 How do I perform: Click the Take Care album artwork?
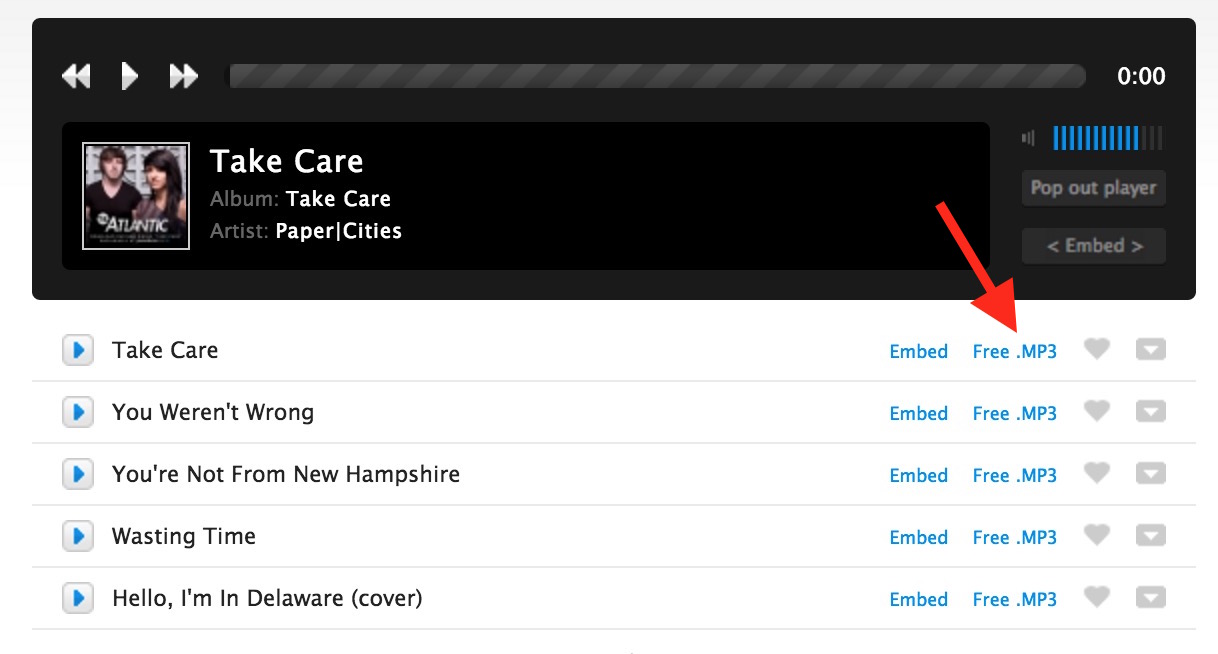pyautogui.click(x=136, y=196)
